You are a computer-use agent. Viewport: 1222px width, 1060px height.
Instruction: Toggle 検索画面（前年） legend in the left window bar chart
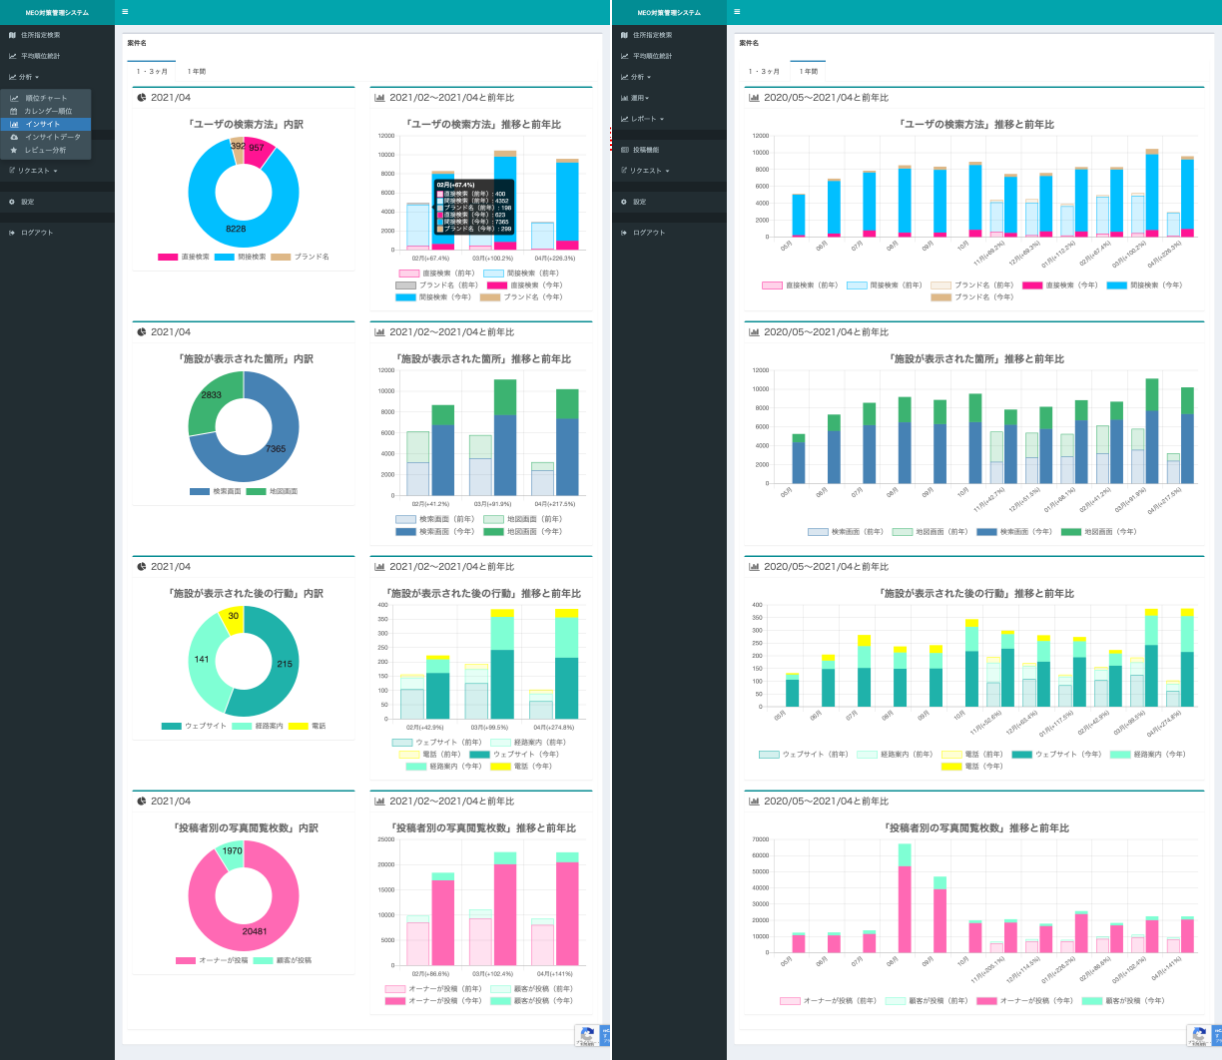(436, 519)
